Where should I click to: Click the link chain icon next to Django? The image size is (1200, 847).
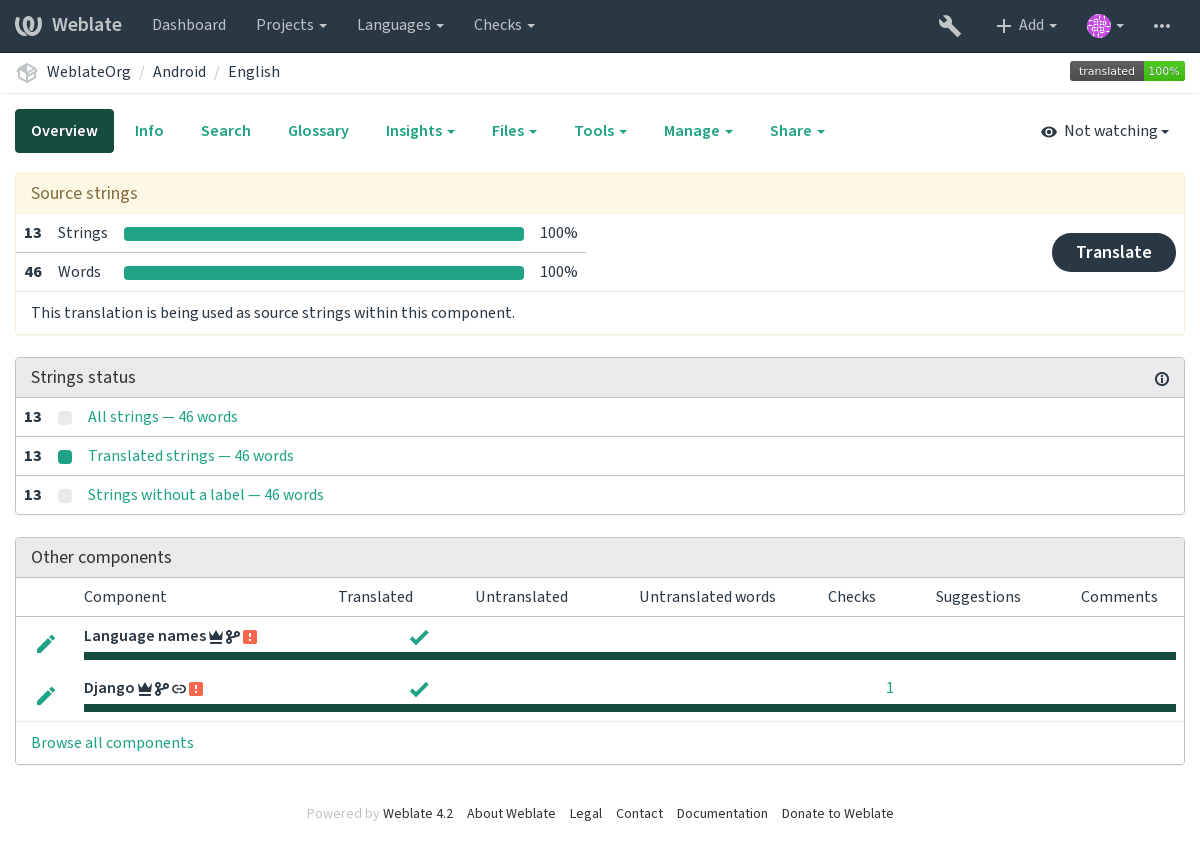179,689
